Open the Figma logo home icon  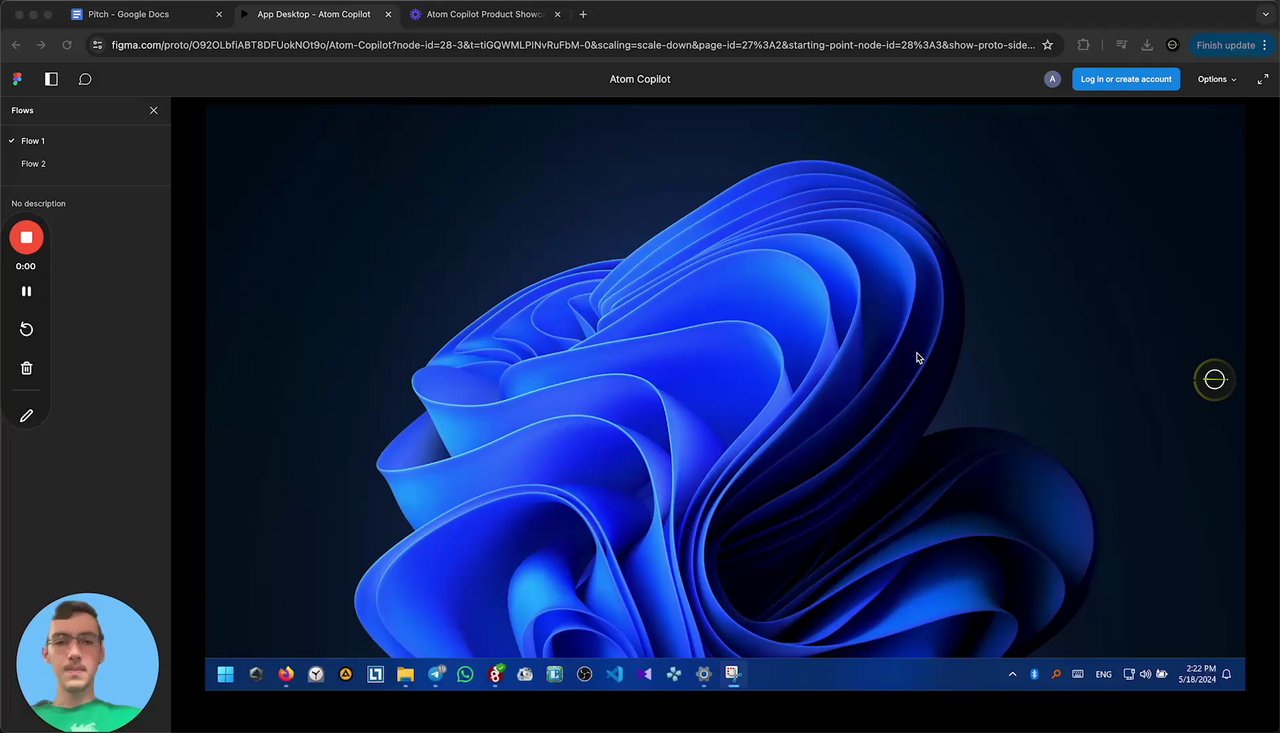pos(17,79)
